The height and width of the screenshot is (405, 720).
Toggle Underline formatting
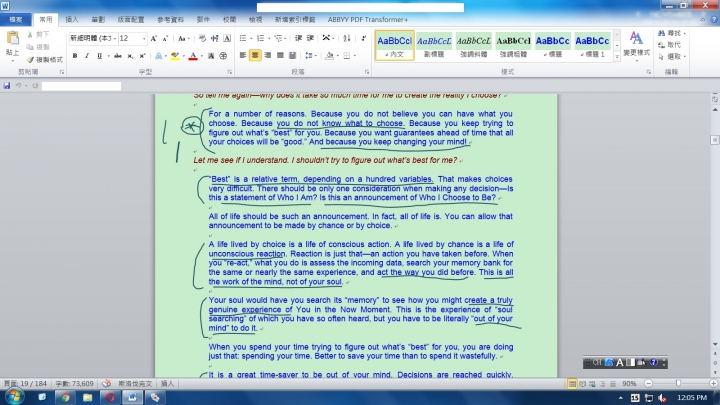coord(99,56)
